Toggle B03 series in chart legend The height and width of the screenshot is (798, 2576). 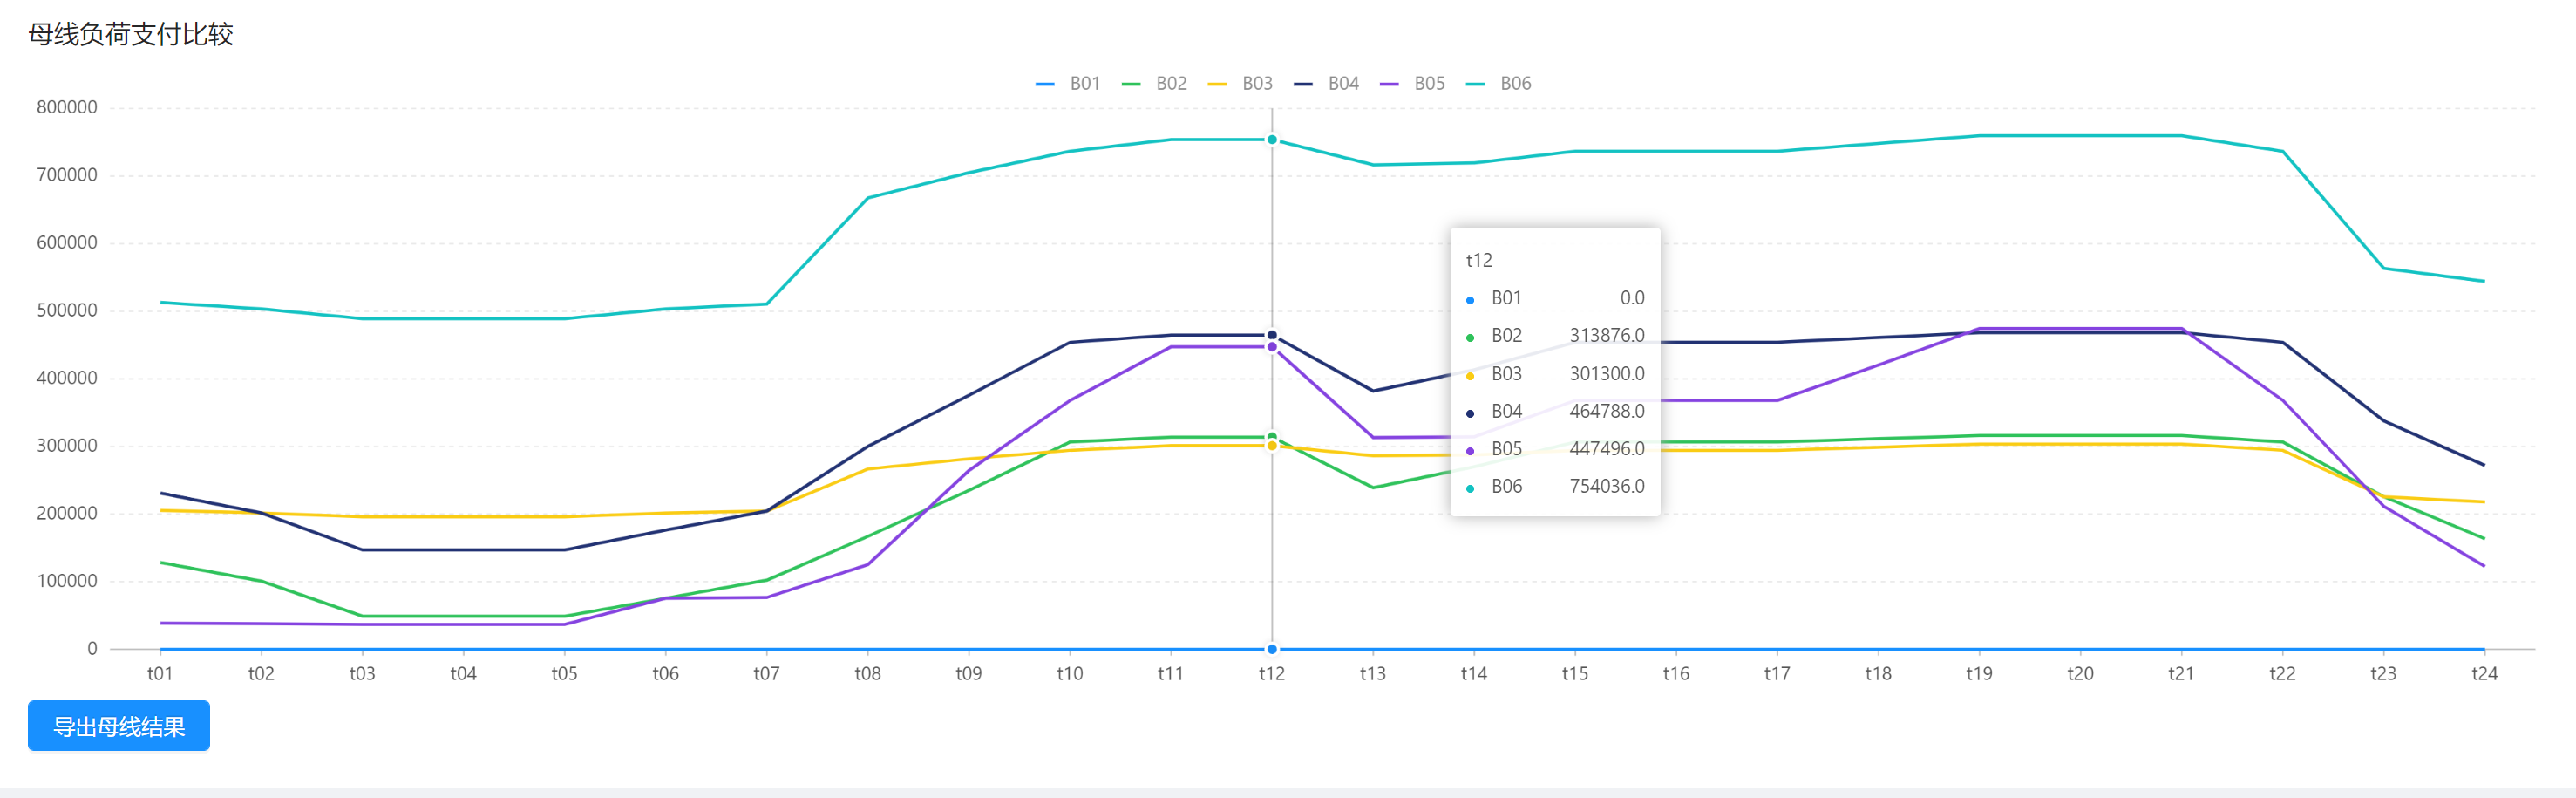pos(1240,84)
